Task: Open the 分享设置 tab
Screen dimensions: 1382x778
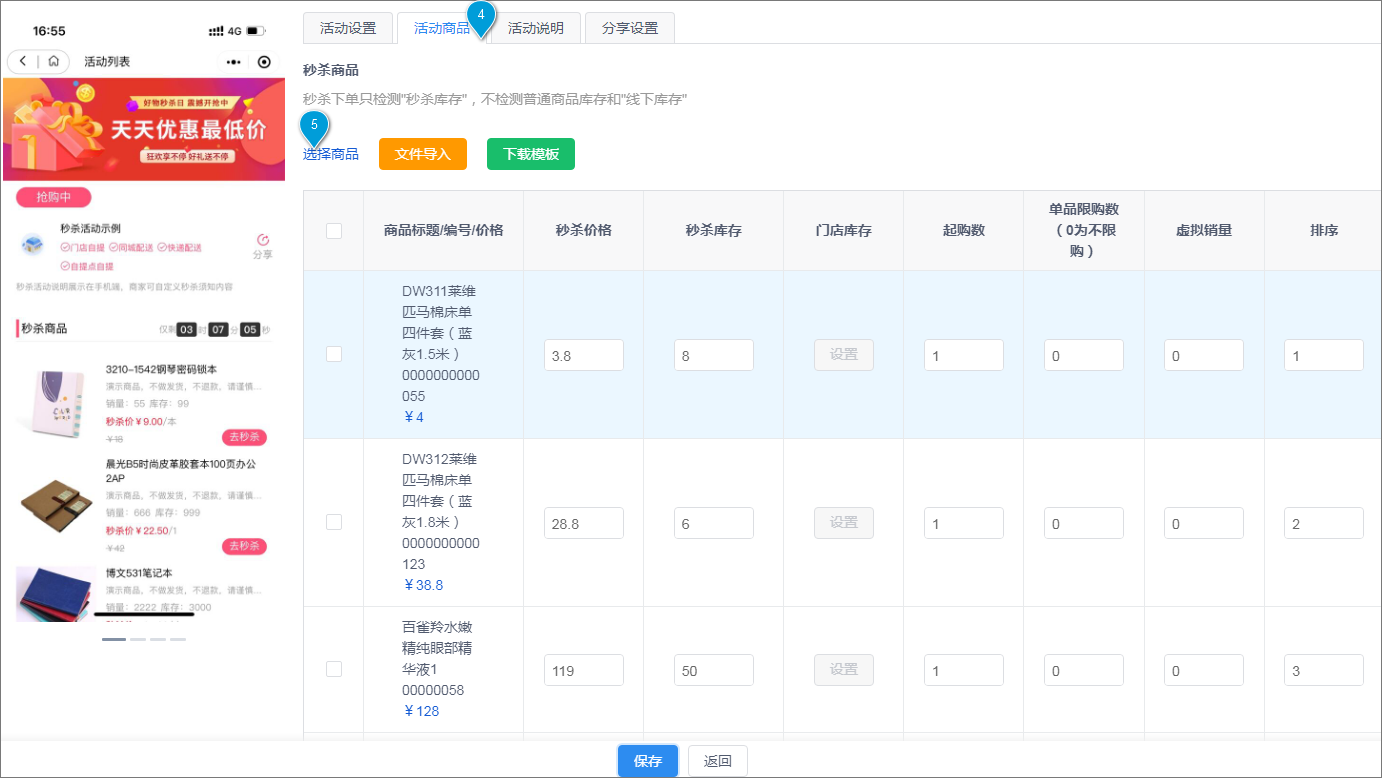Action: coord(630,28)
